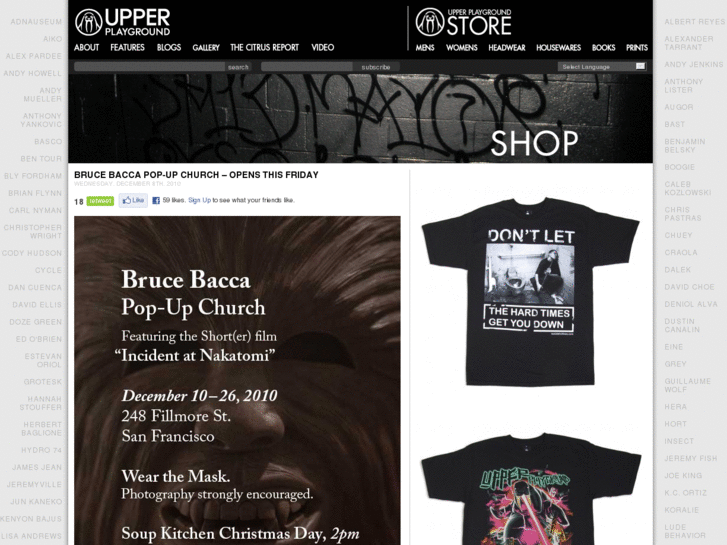Click the Facebook Like thumbs-up button
Viewport: 727px width, 545px height.
(133, 200)
